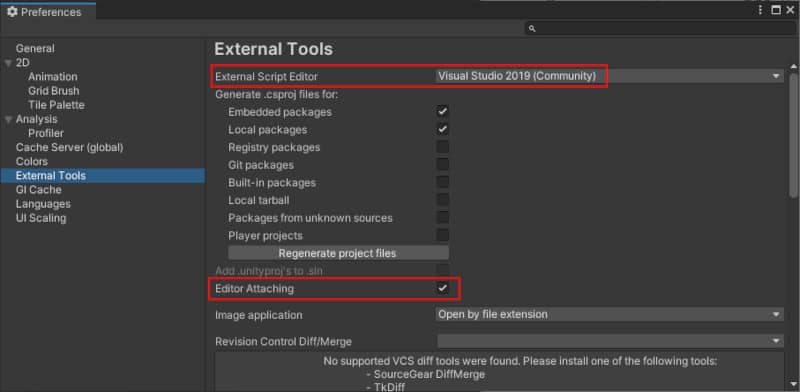Open General preferences section

35,48
